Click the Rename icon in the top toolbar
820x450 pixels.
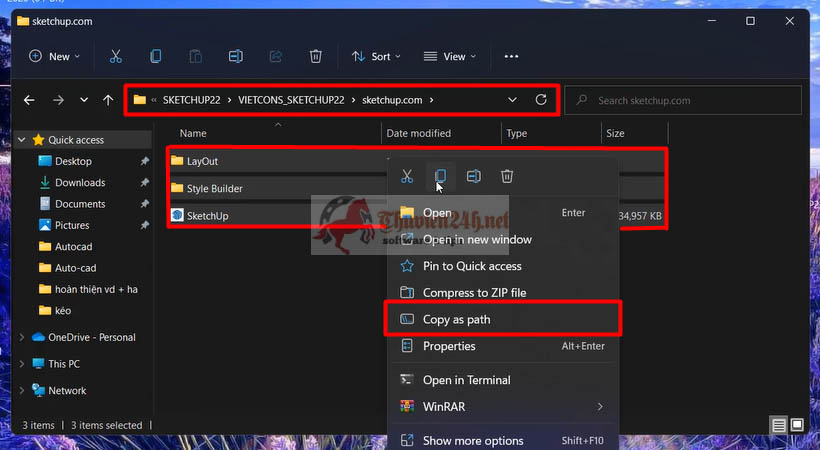236,57
